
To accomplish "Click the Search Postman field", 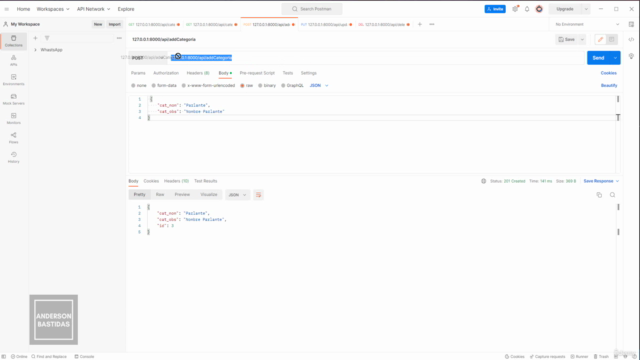I will click(x=312, y=9).
